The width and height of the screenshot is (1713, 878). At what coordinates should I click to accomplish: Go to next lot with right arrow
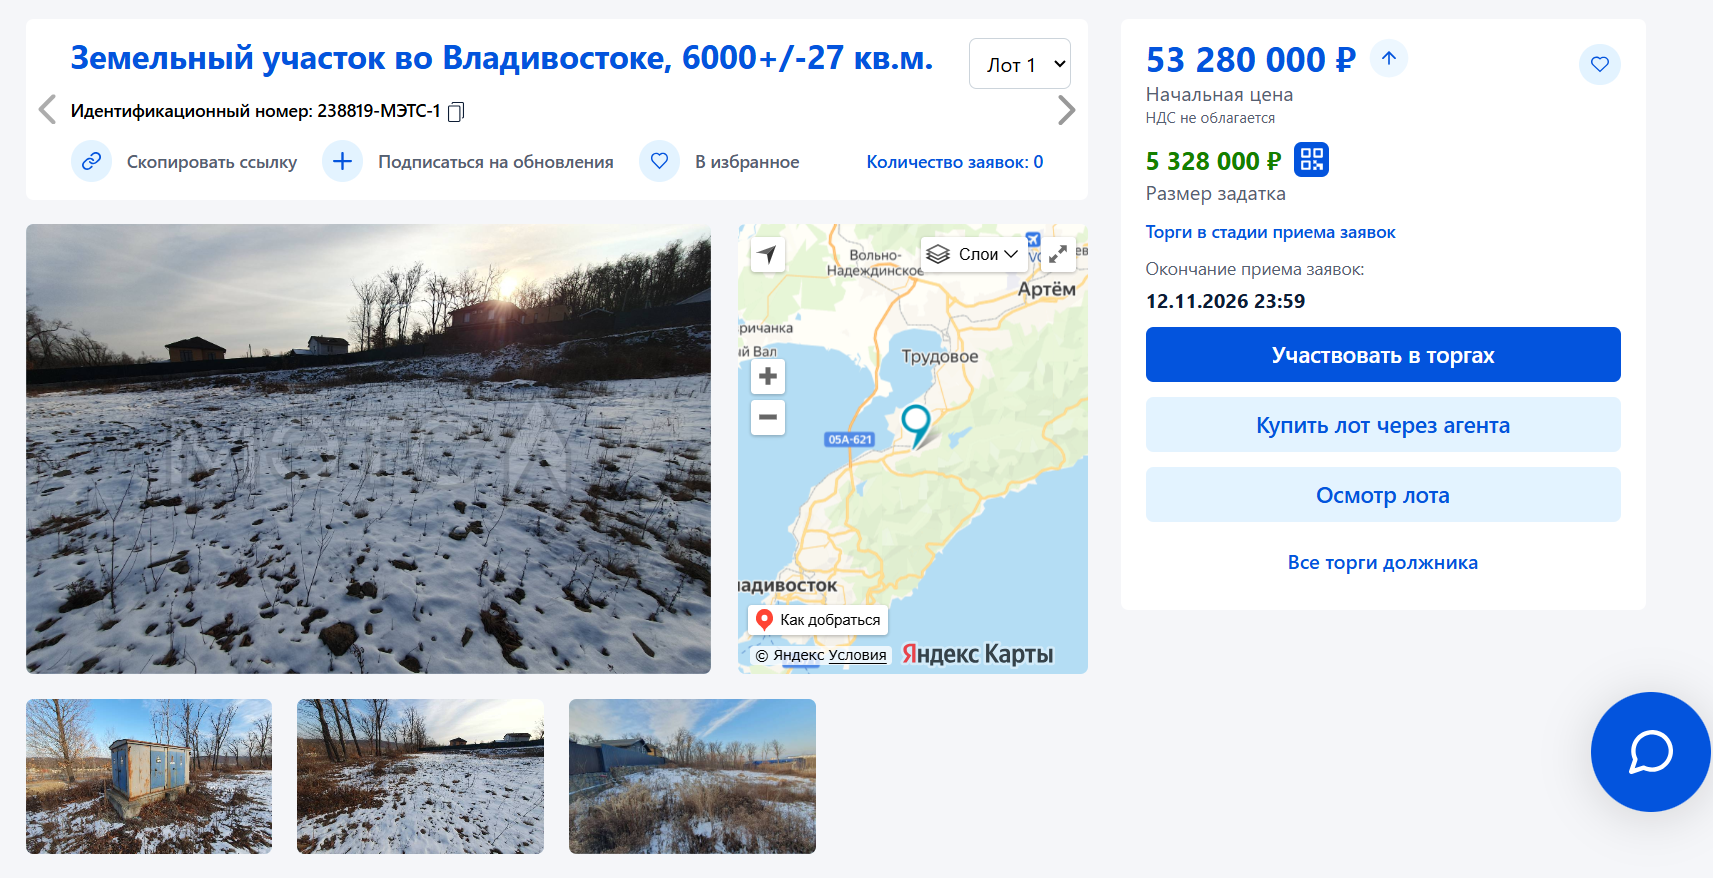click(1066, 109)
